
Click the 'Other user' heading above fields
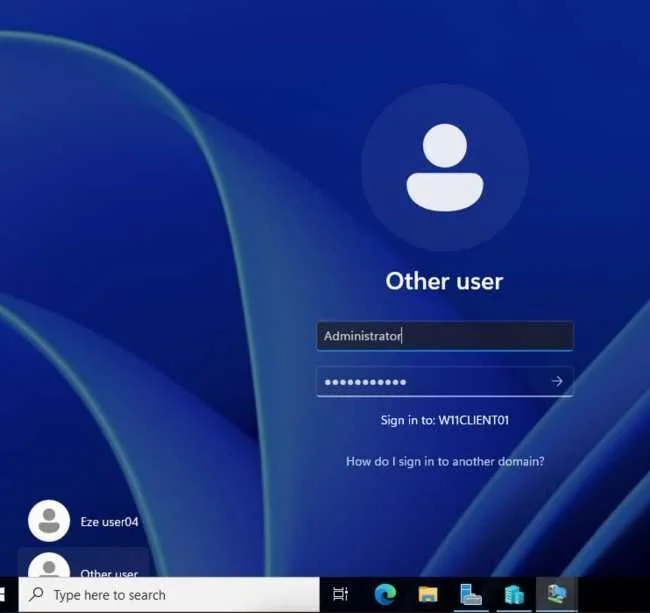(444, 281)
